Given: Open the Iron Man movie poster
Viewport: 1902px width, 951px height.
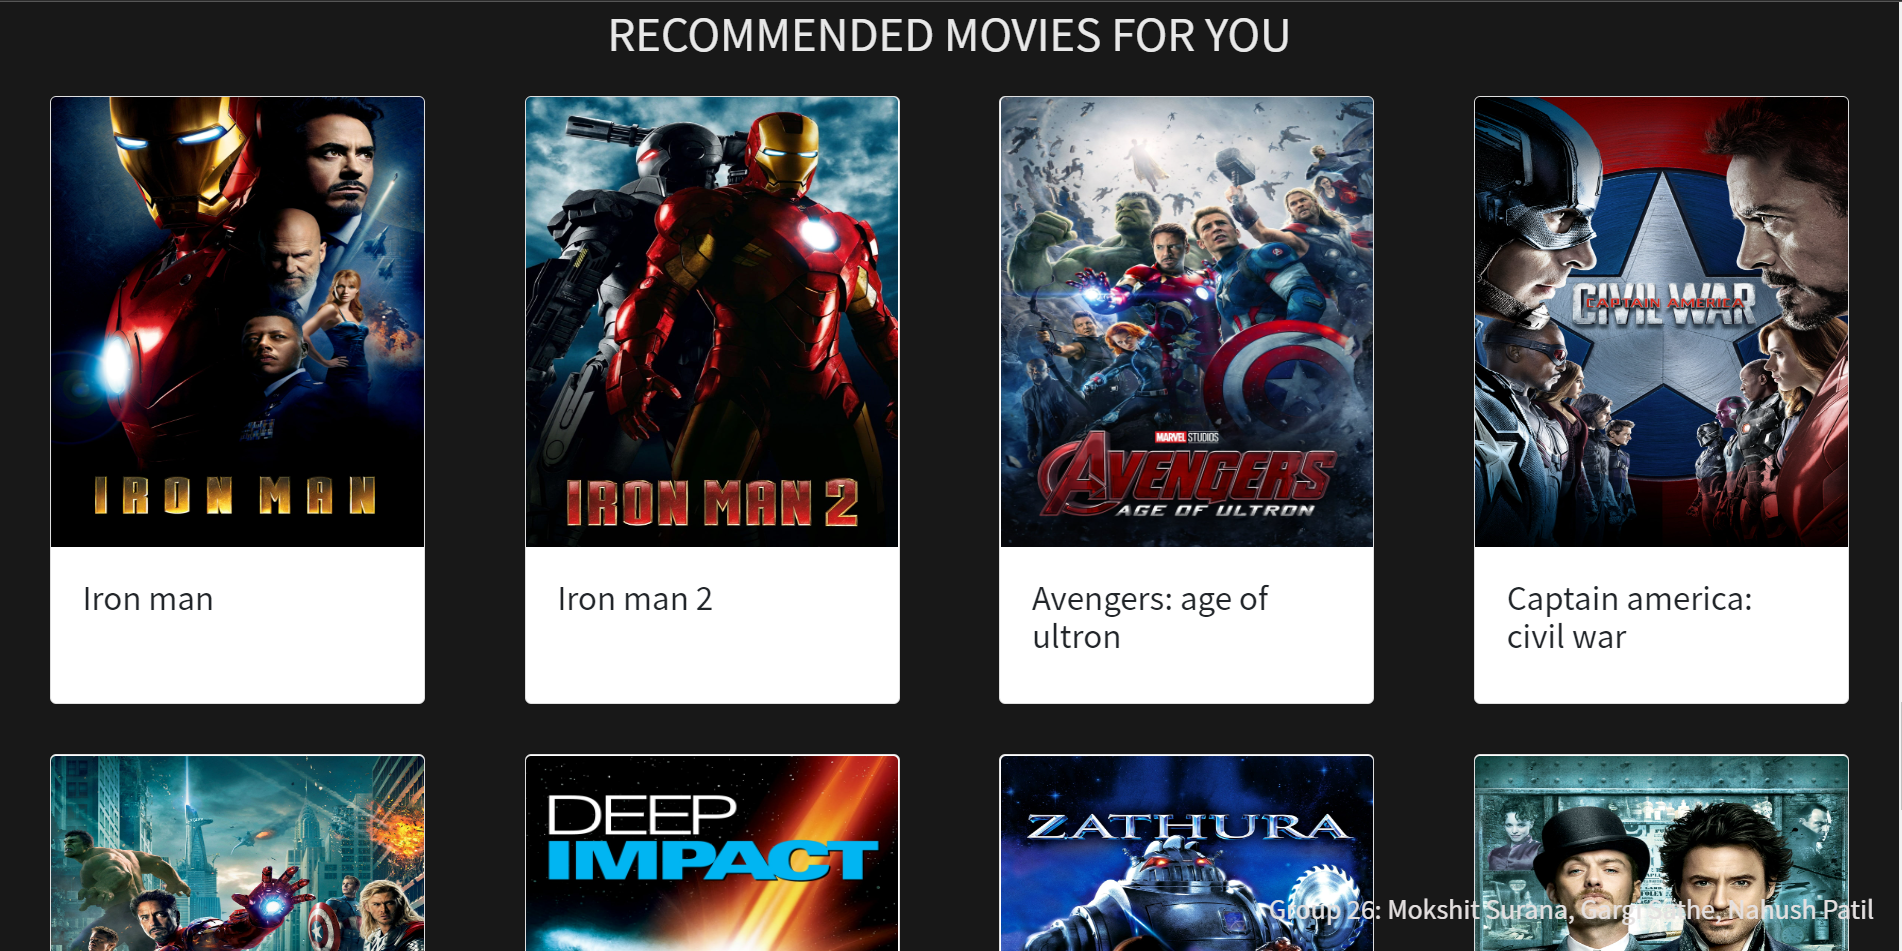Looking at the screenshot, I should click(237, 322).
